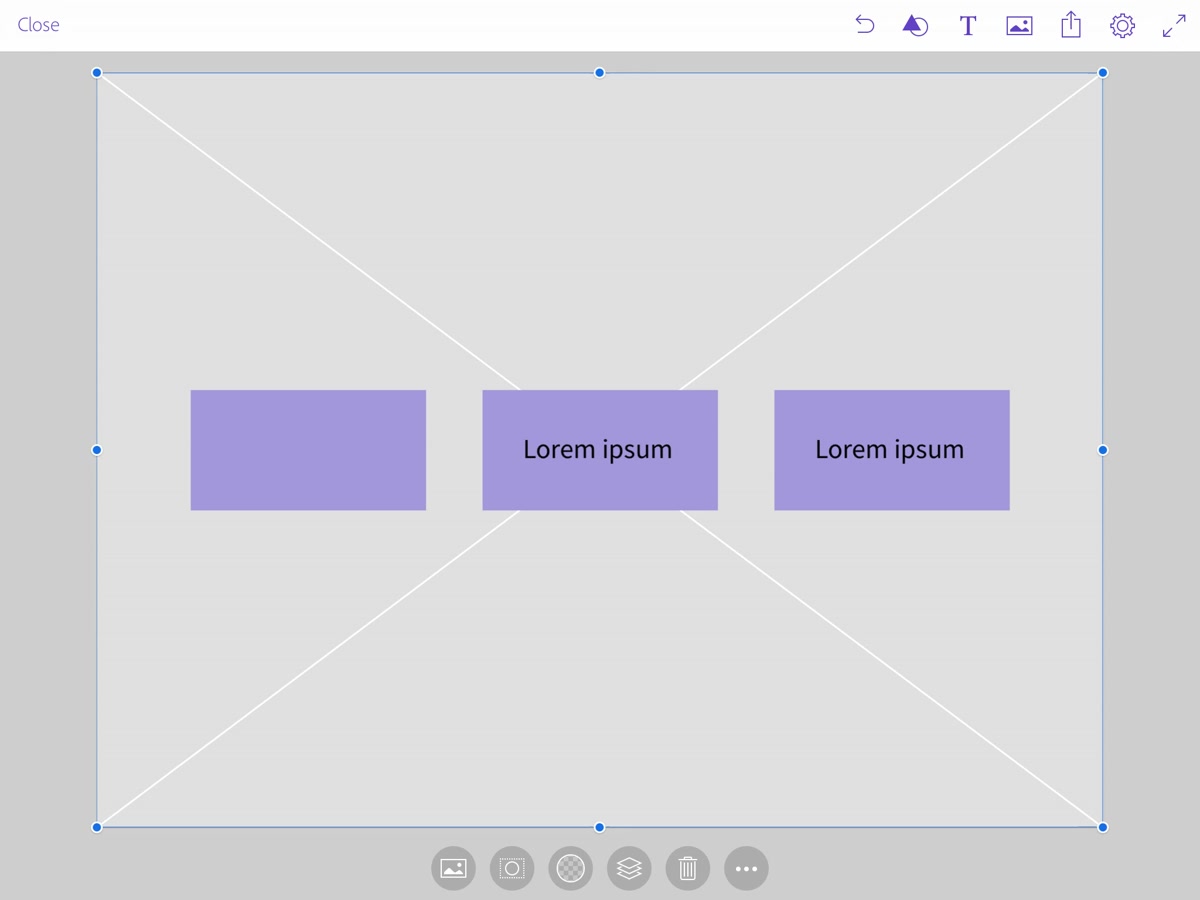Tap the undo arrow icon

tap(865, 26)
